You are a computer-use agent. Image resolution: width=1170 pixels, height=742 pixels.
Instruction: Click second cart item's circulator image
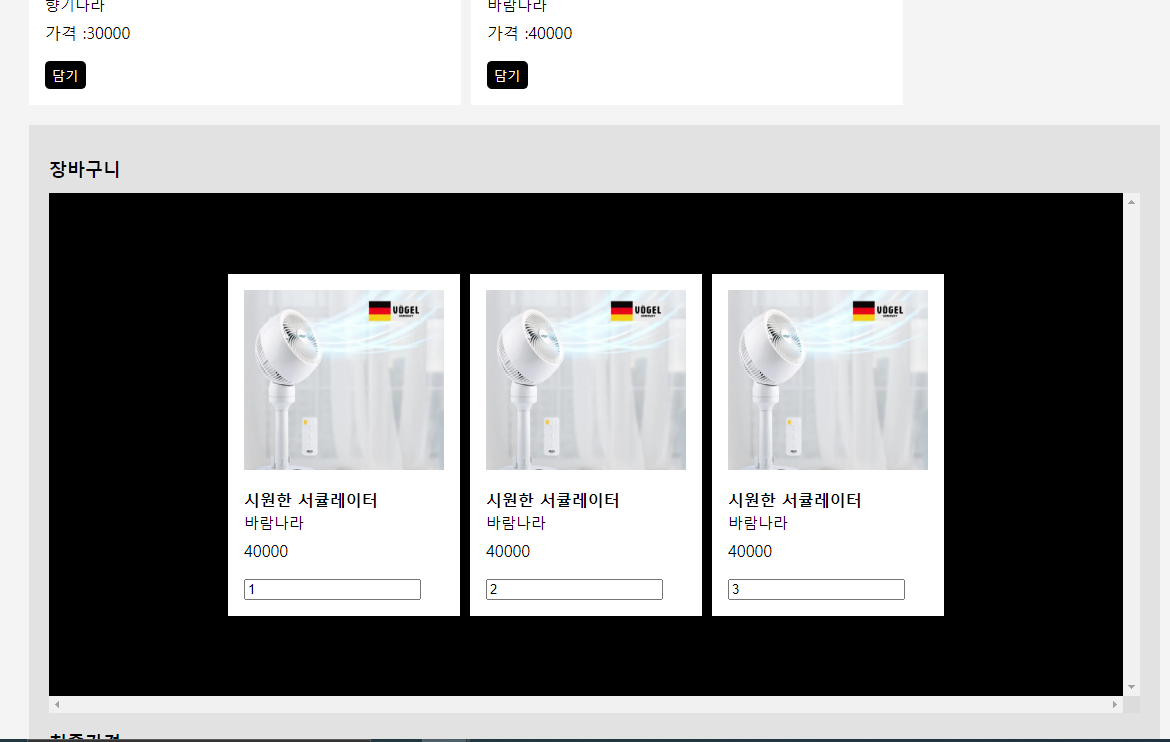point(586,380)
